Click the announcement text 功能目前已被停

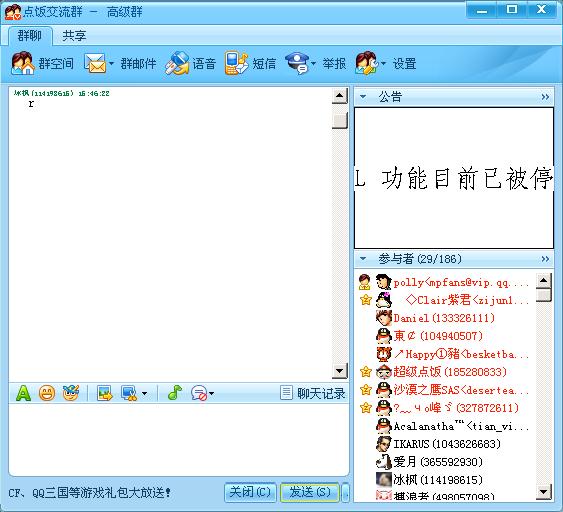[466, 178]
